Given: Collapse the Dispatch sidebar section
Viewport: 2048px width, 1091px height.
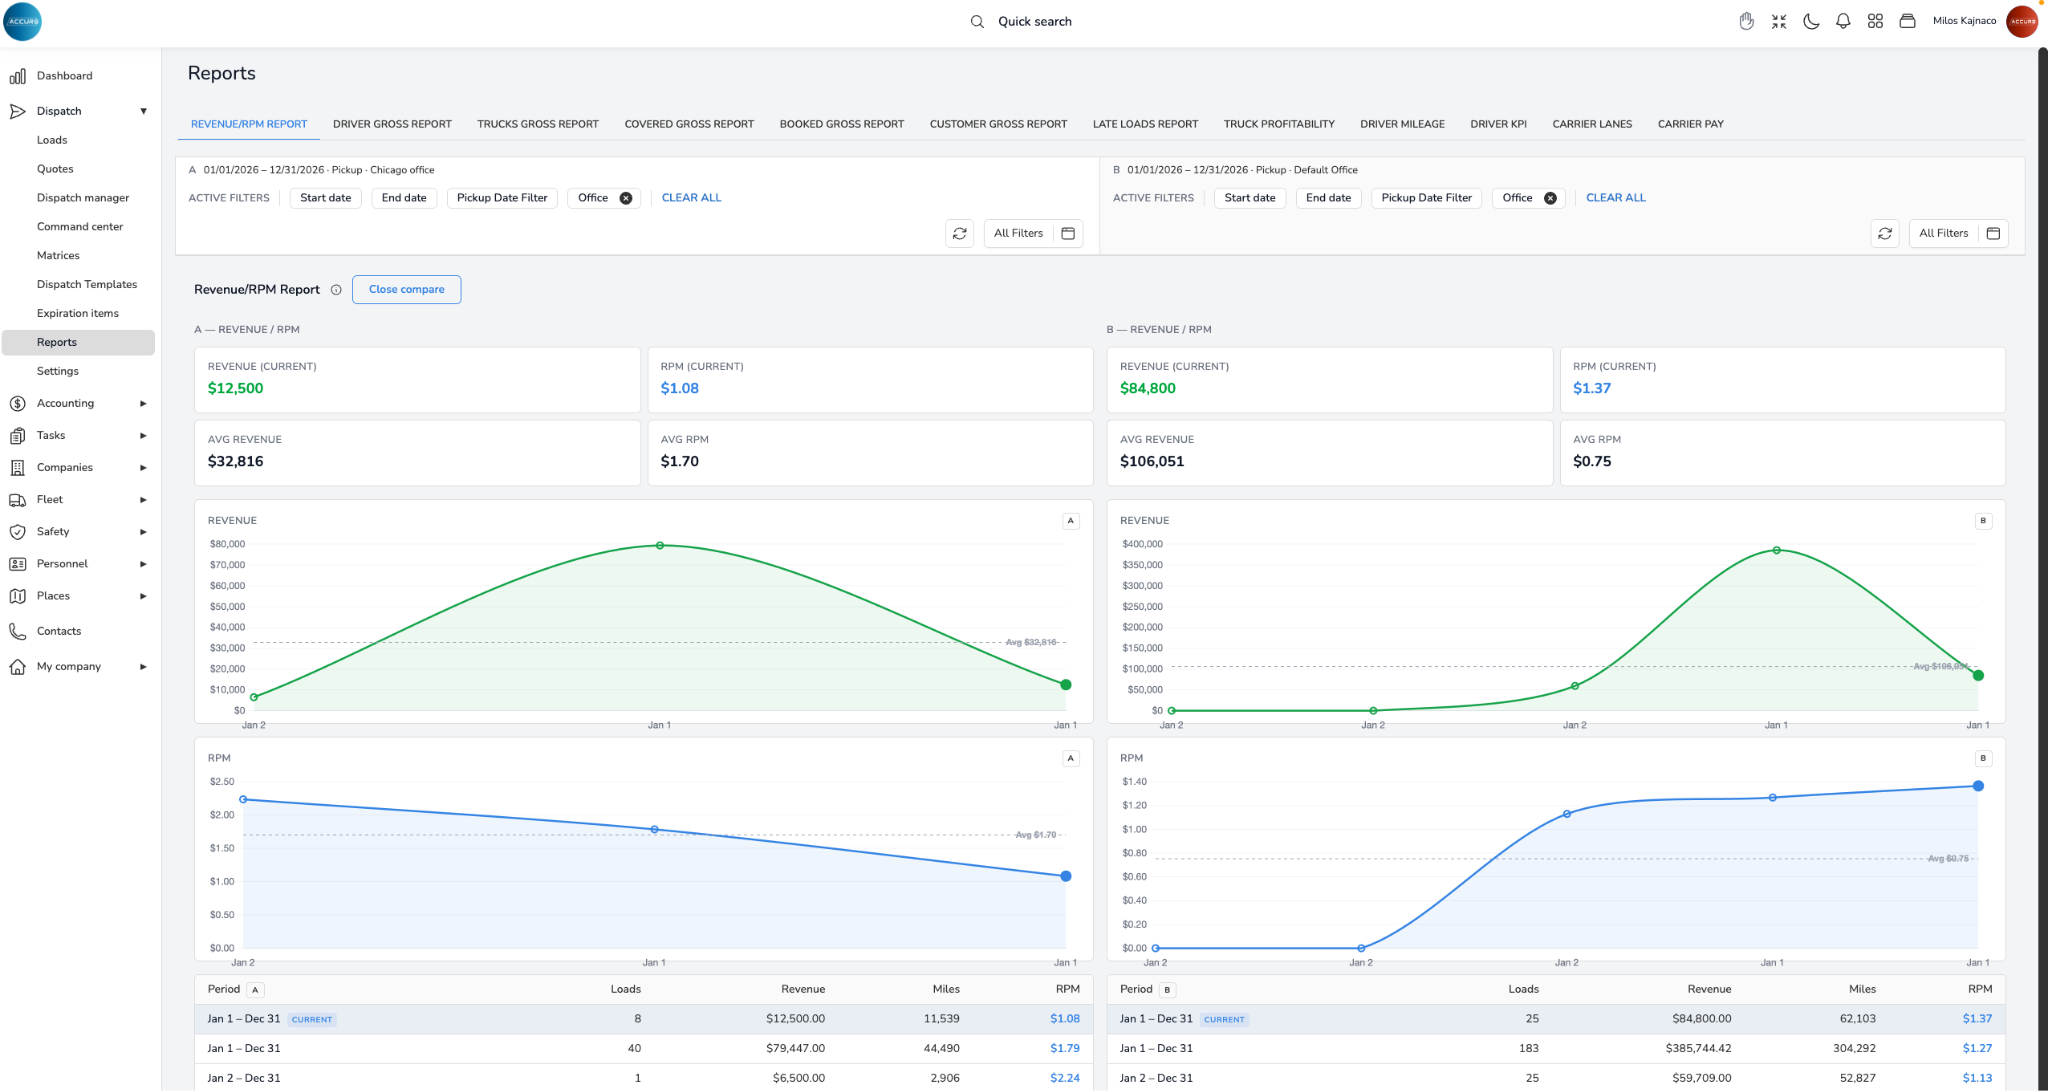Looking at the screenshot, I should (143, 111).
